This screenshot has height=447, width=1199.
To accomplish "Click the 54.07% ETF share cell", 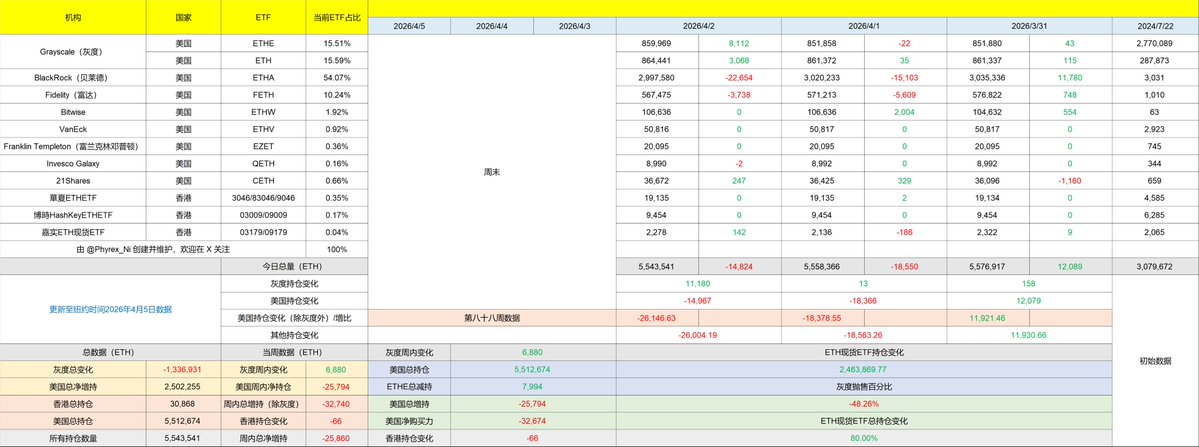I will point(337,77).
